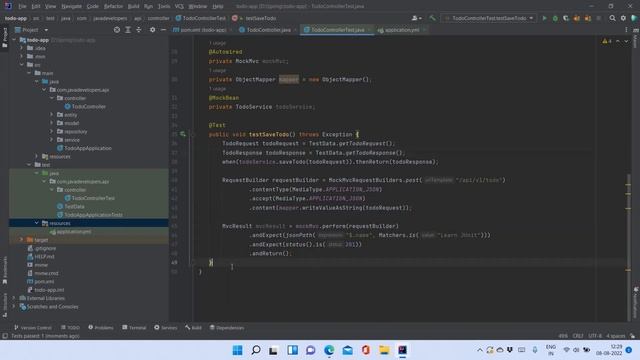The image size is (640, 360).
Task: Collapse all icon in Project panel header
Action: point(139,30)
